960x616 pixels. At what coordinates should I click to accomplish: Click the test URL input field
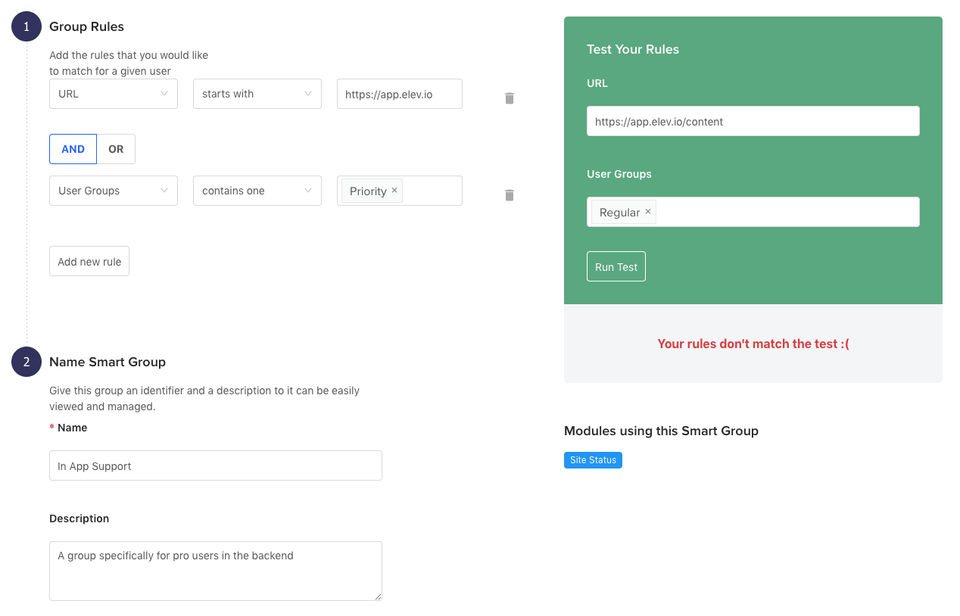(x=752, y=121)
